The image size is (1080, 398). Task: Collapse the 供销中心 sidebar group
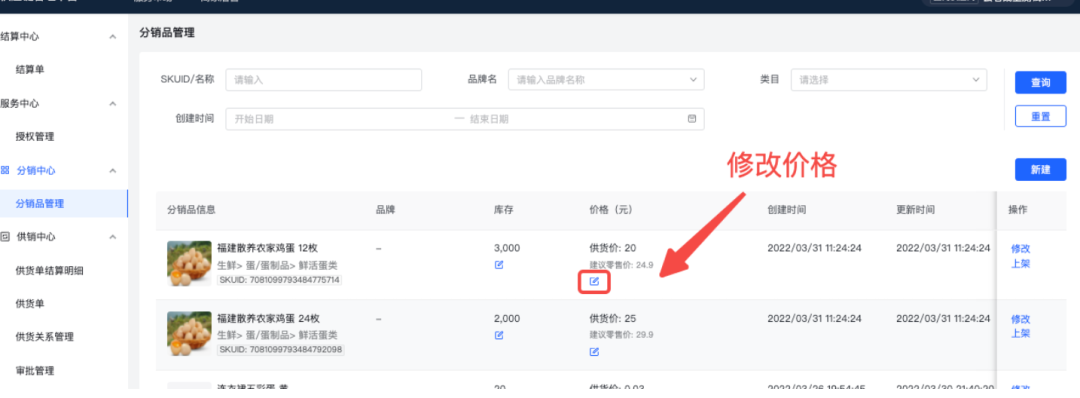coord(113,237)
